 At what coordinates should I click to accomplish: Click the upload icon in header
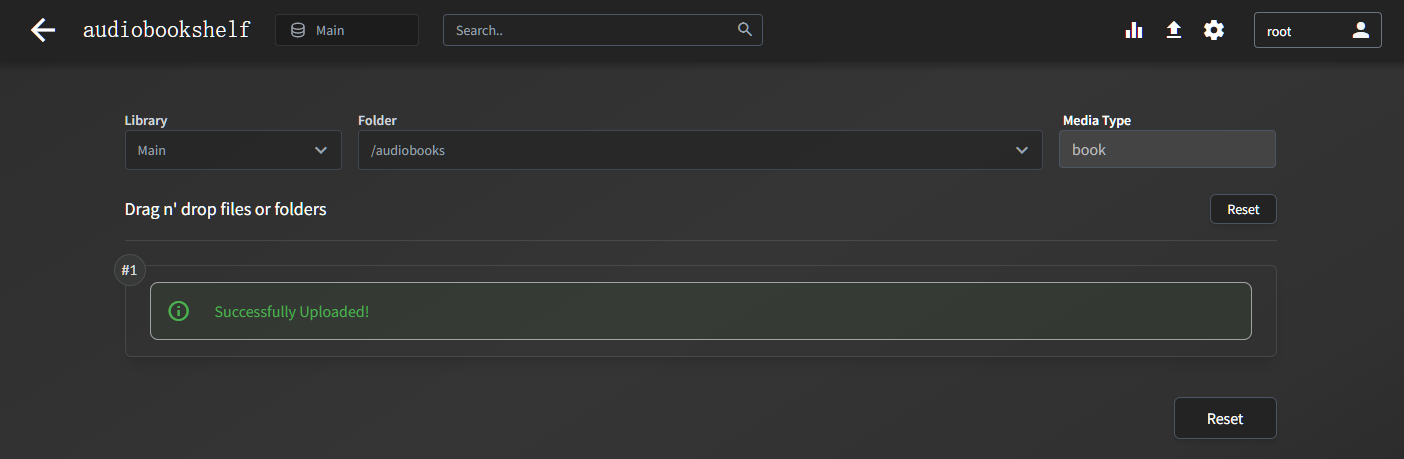pos(1174,30)
